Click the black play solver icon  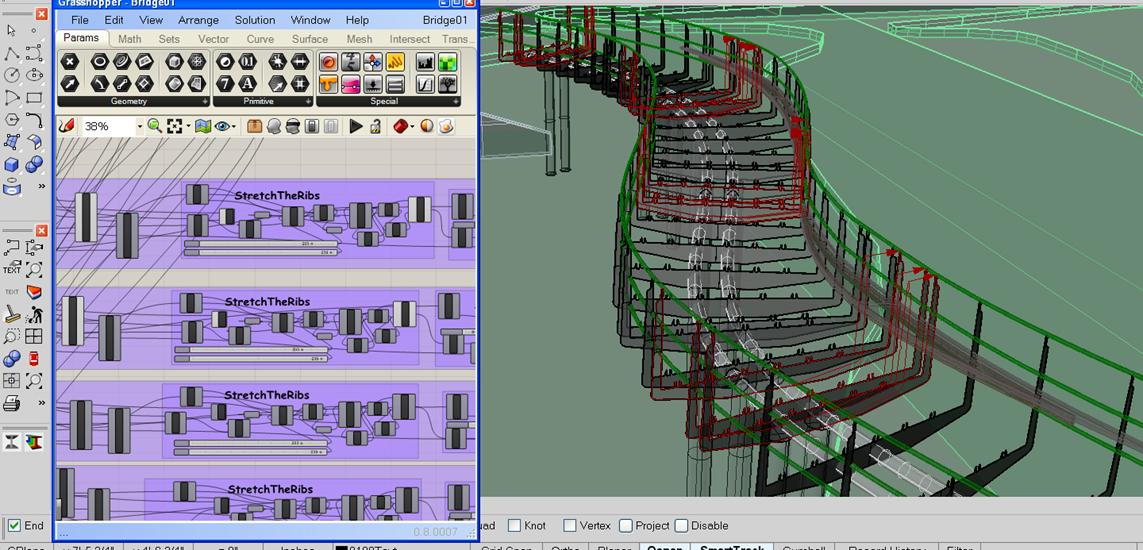356,126
